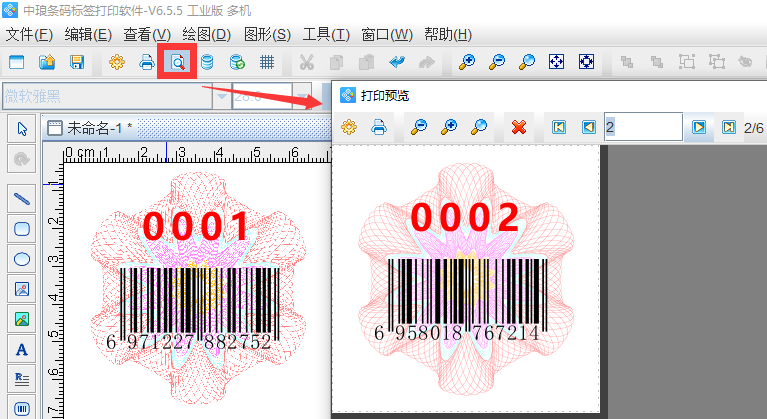This screenshot has width=767, height=419.
Task: Copy selected object icon
Action: click(x=337, y=62)
